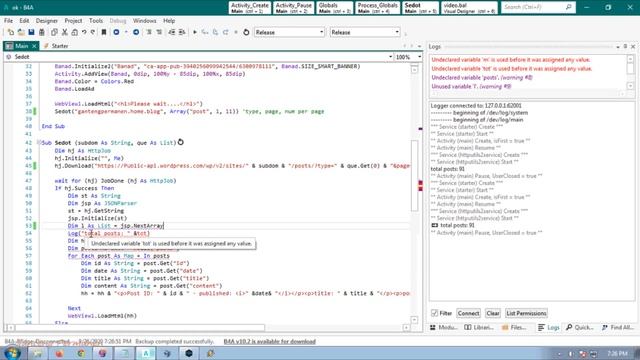Save the project with the floppy disk icon
640x360 pixels.
(31, 32)
